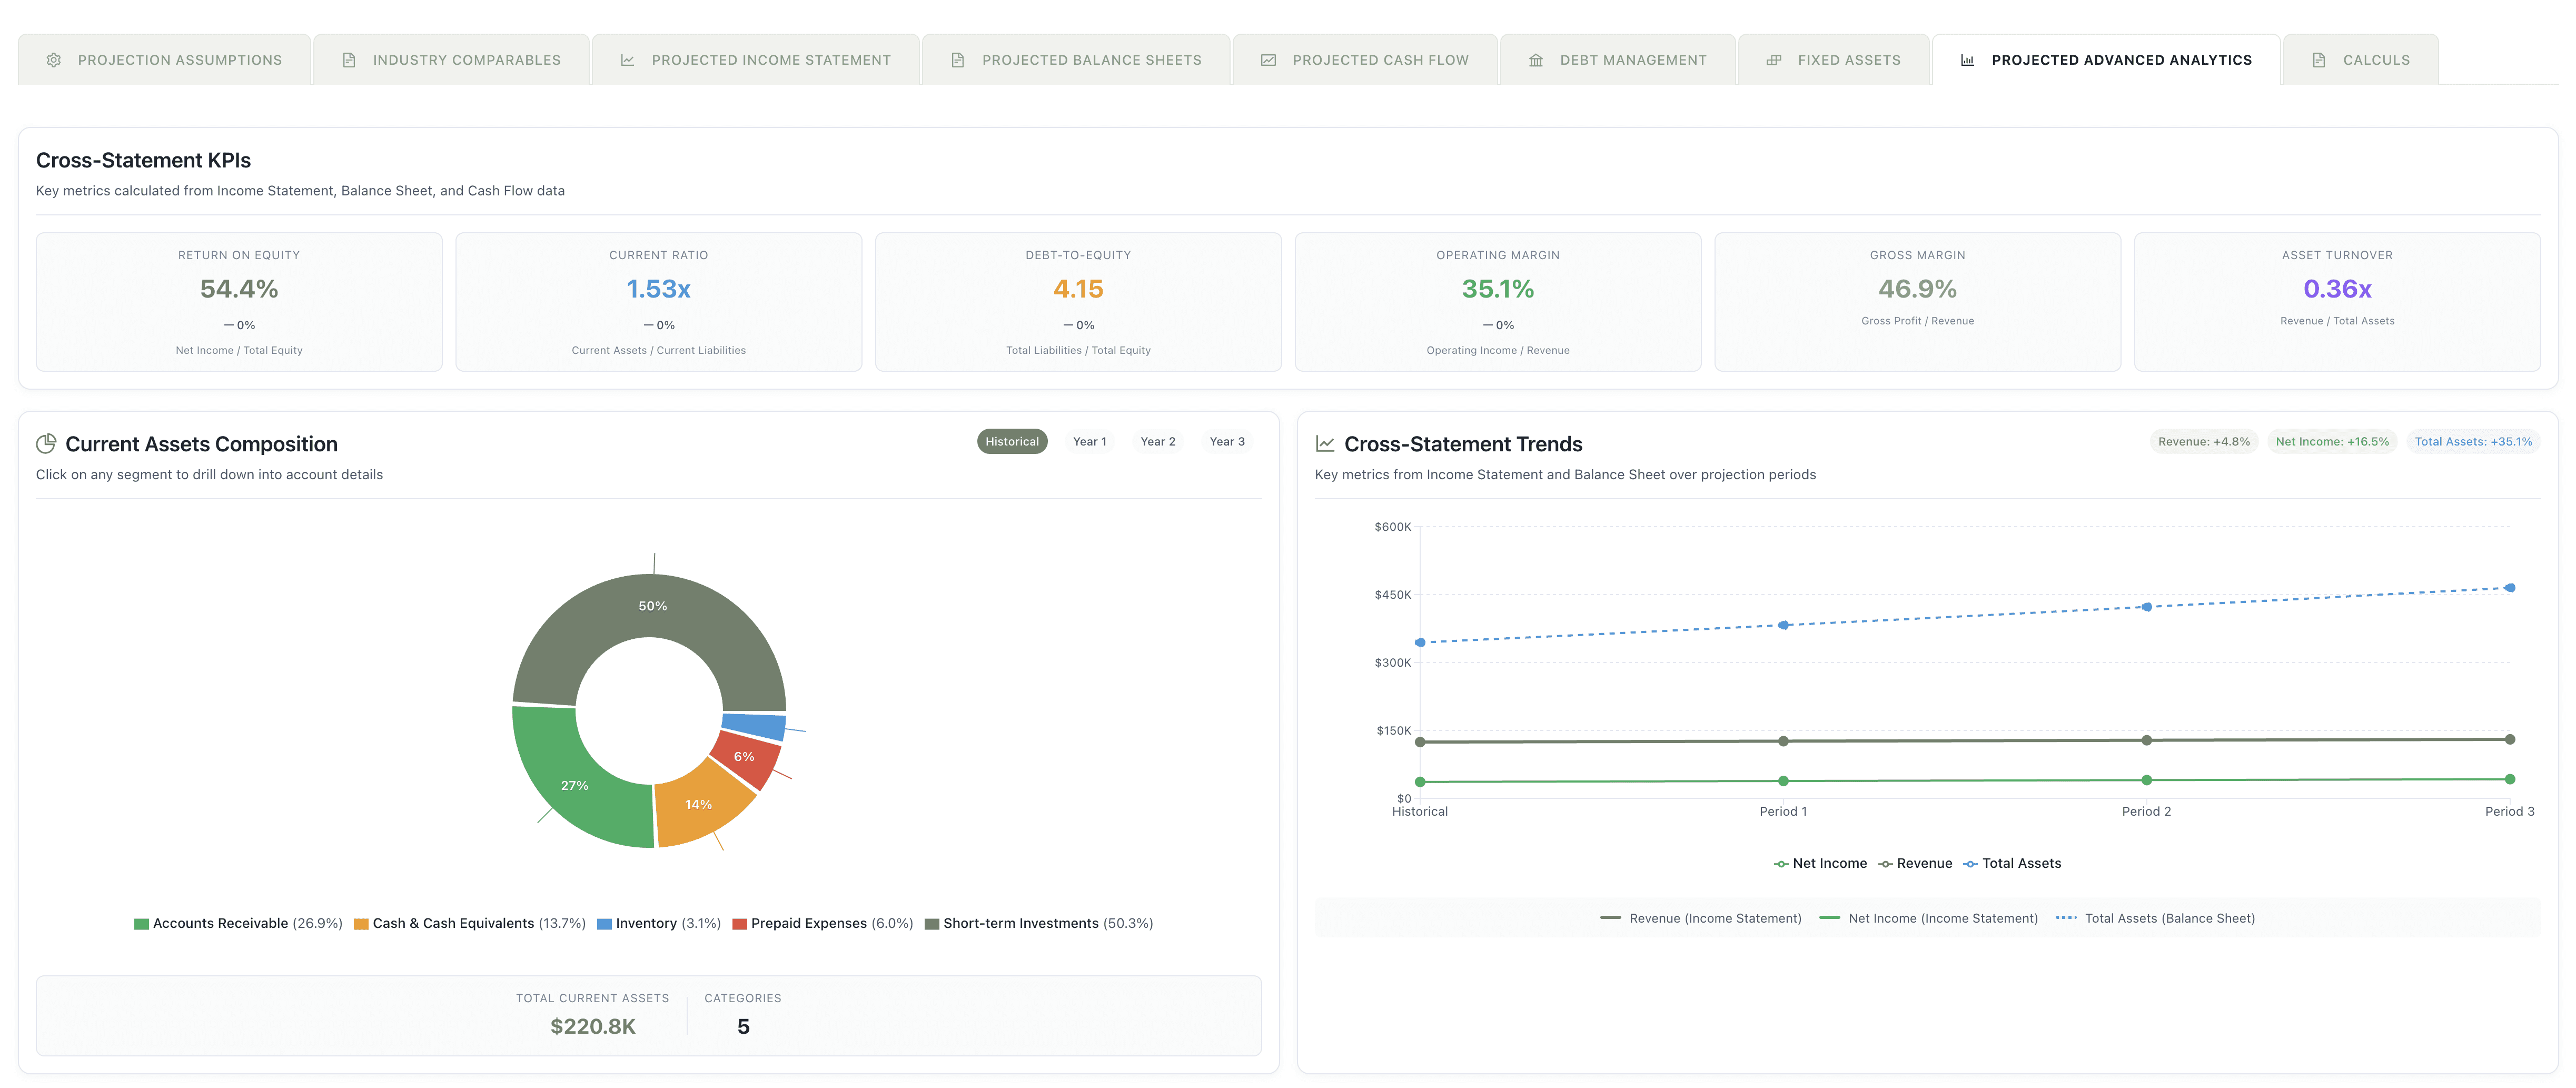Screen dimensions: 2576x1088
Task: Click the gear icon on Projection Assumptions tab
Action: pos(54,60)
